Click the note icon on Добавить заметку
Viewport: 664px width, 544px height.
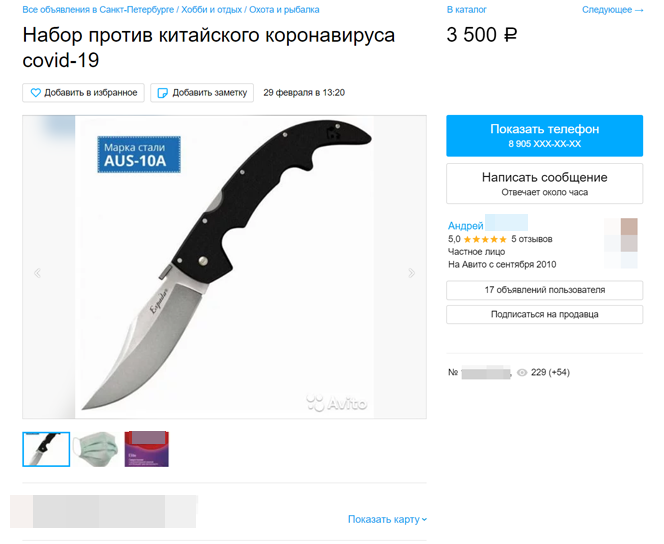point(163,93)
